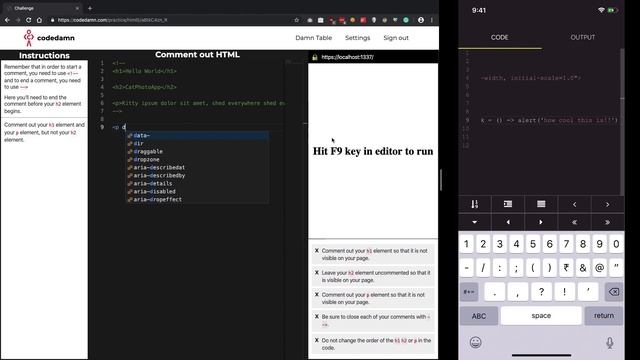Pick aria-disabled from the suggestion list
The image size is (640, 360).
(x=197, y=191)
